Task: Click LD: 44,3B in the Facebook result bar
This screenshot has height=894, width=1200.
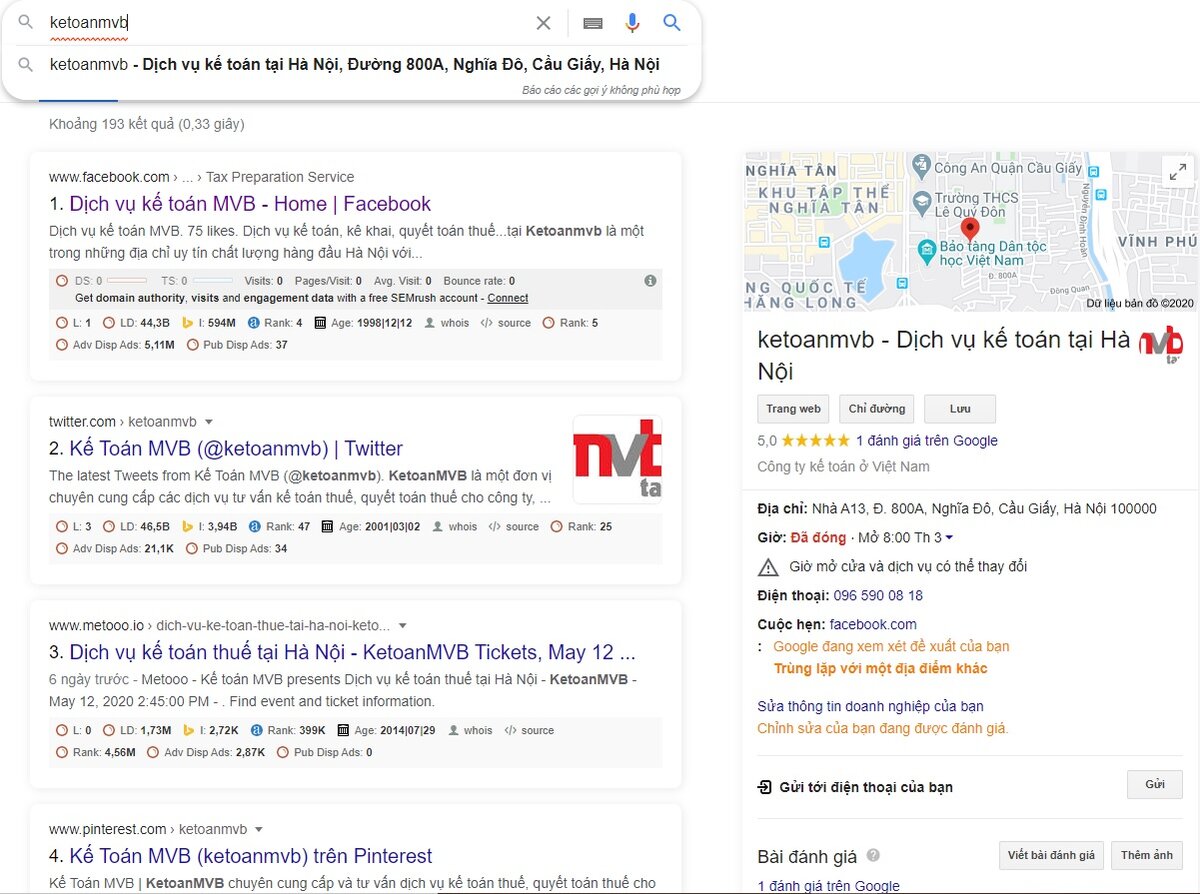Action: coord(144,323)
